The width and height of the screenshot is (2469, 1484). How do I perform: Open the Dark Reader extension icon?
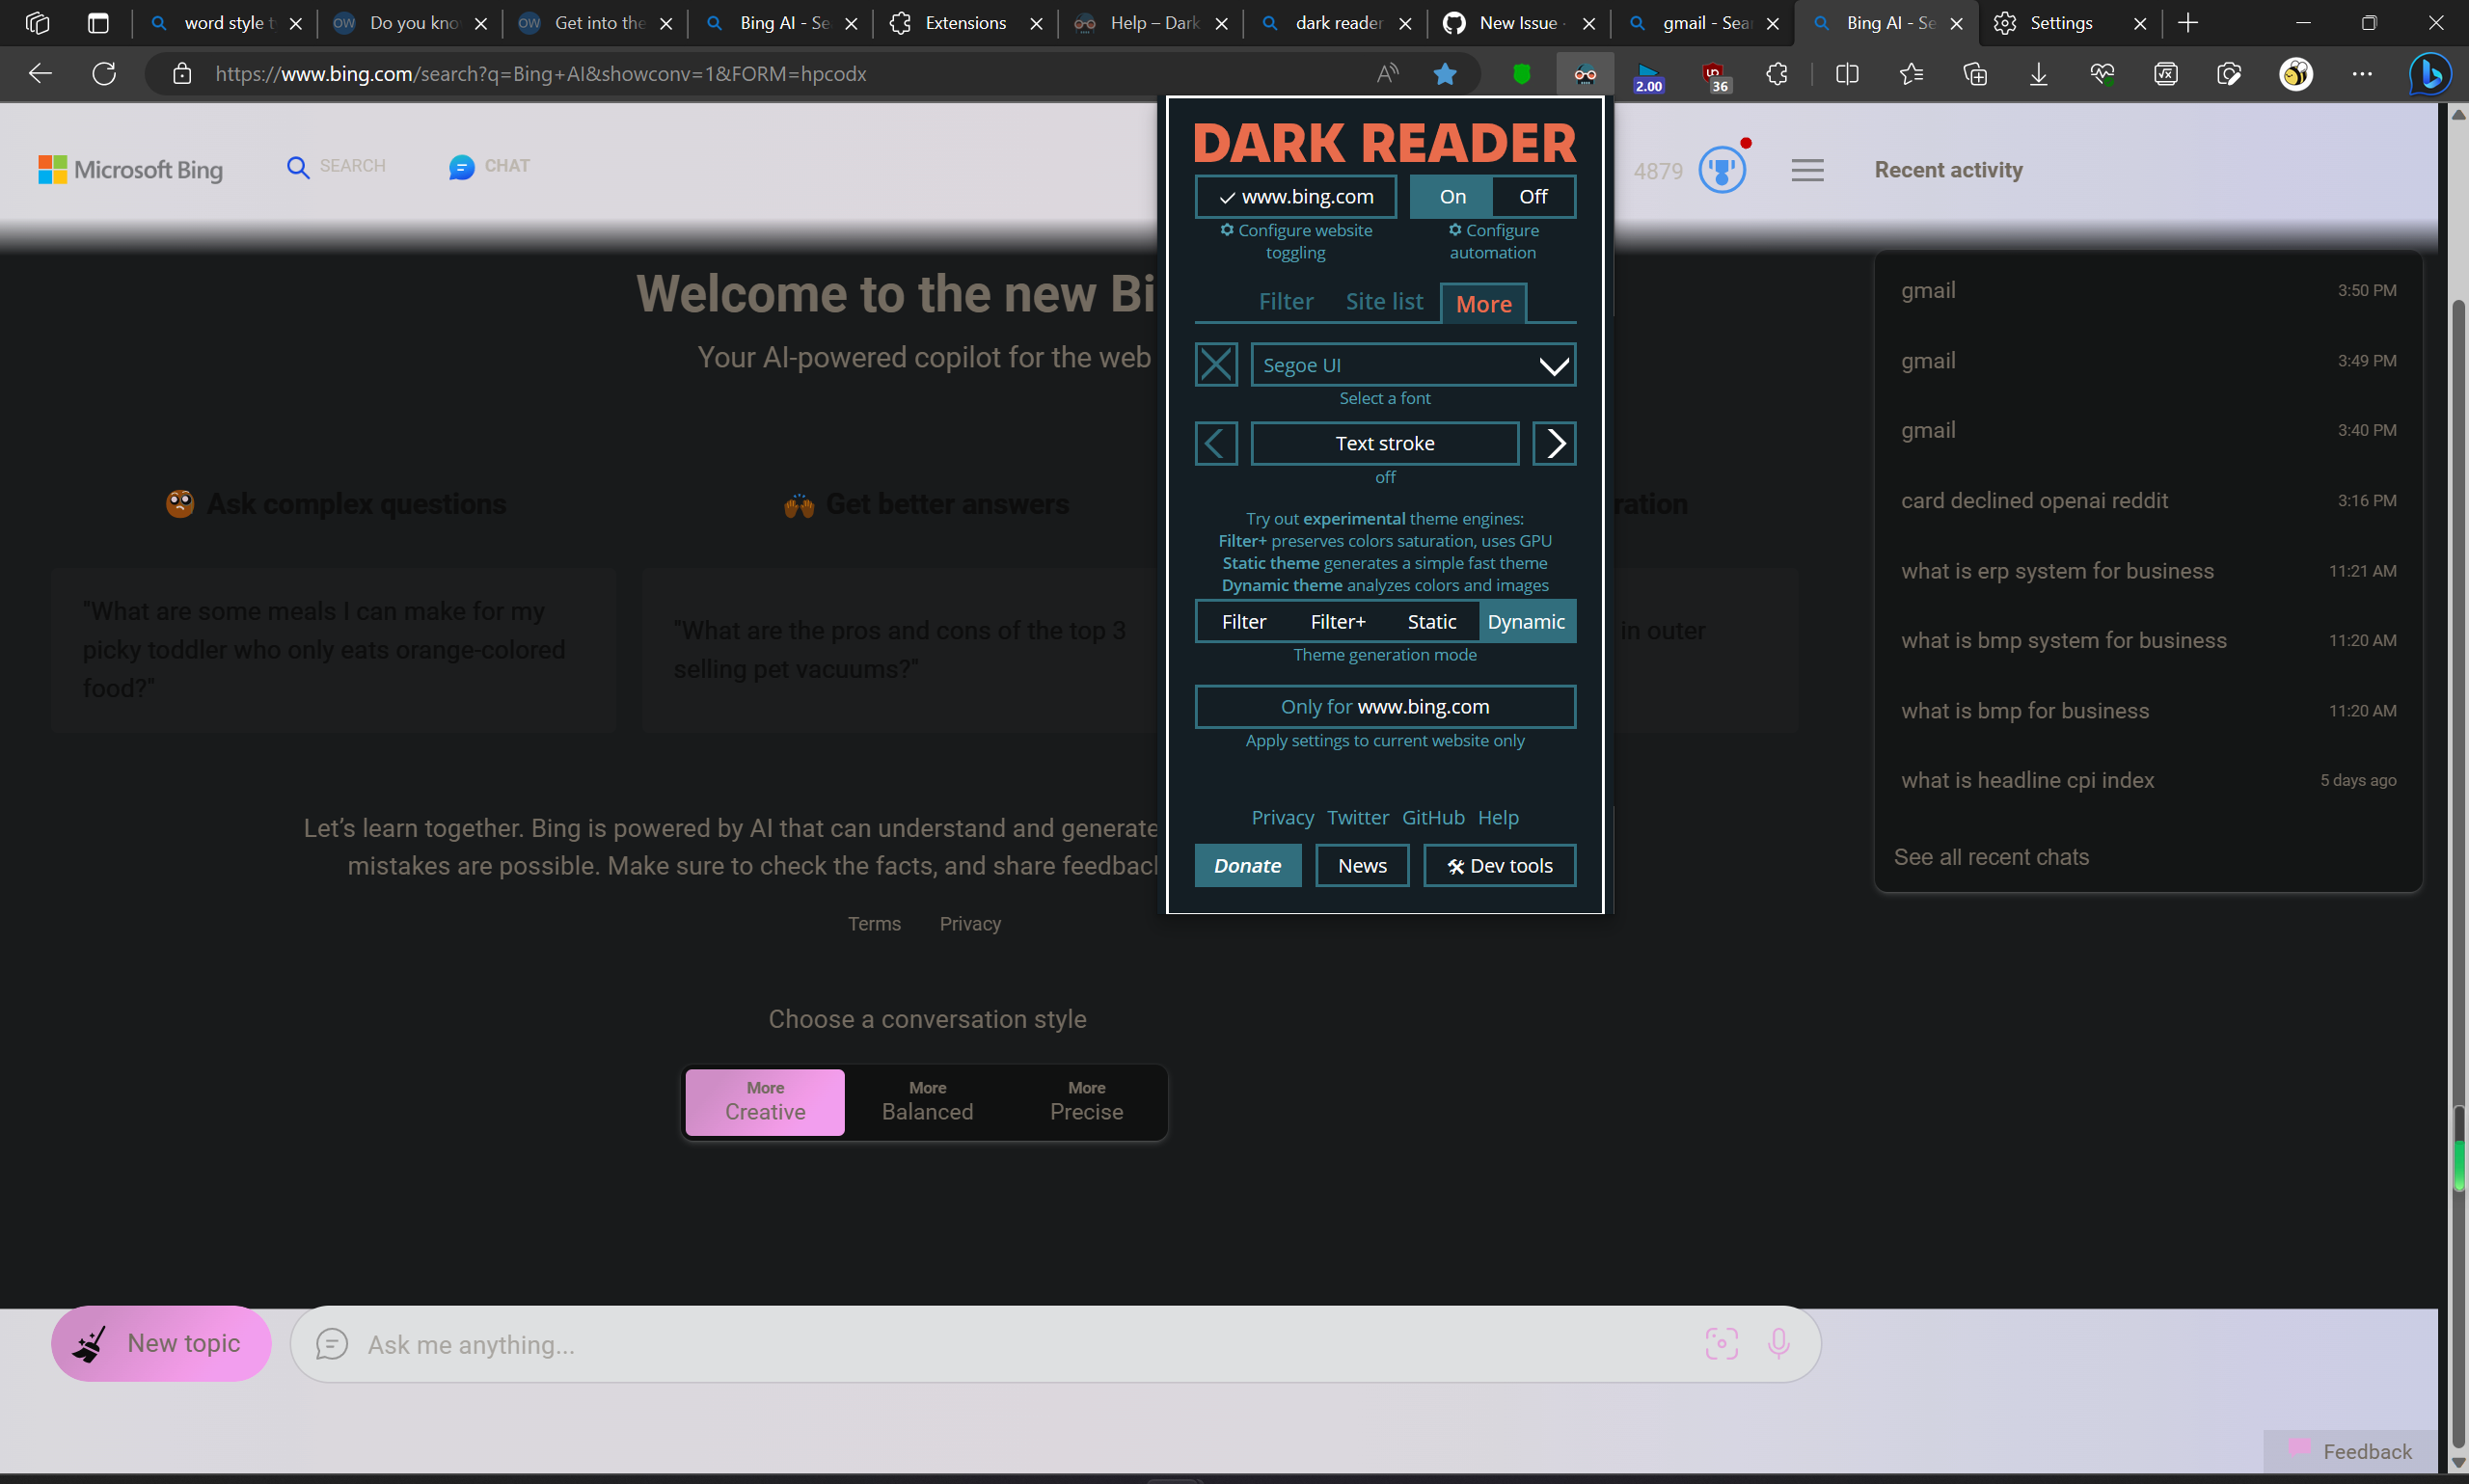(x=1586, y=73)
